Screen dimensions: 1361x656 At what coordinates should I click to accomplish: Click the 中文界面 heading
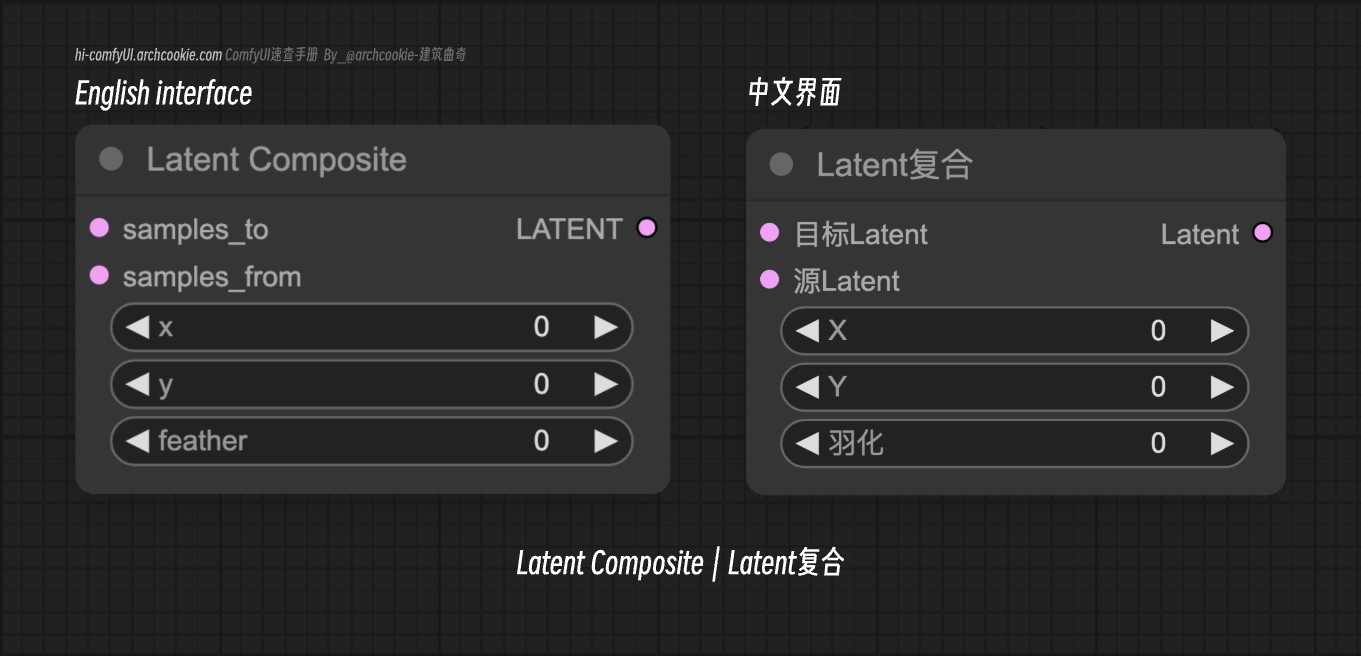[794, 93]
